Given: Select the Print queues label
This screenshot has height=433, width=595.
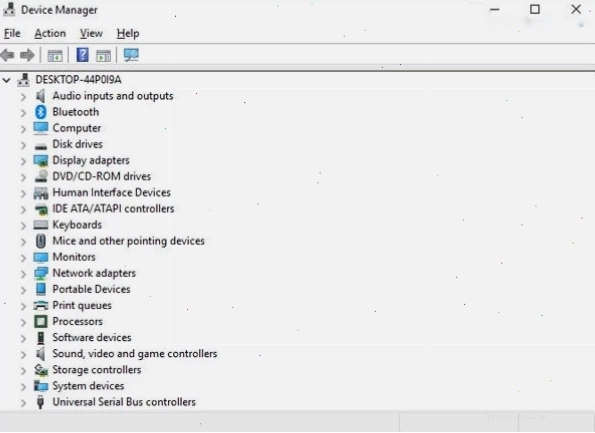Looking at the screenshot, I should click(82, 305).
